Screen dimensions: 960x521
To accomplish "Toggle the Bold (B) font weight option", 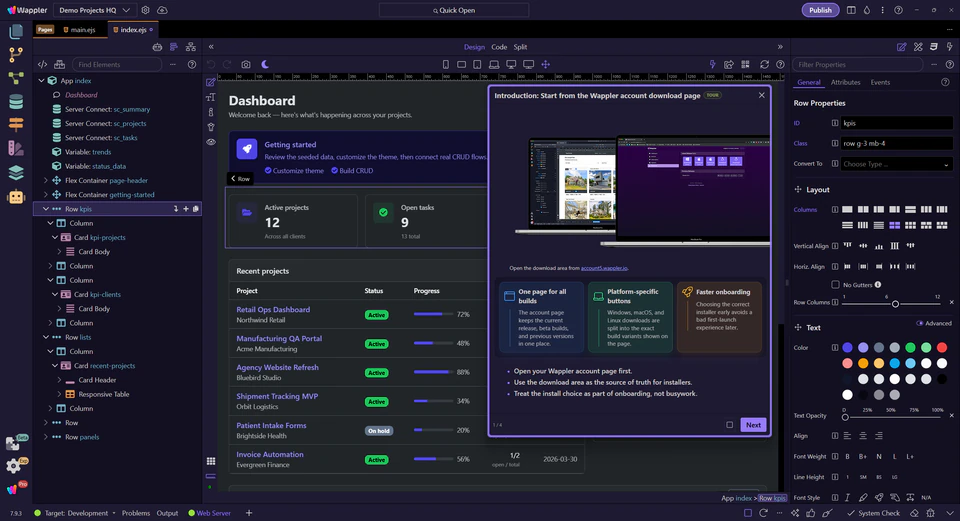I will pos(847,457).
